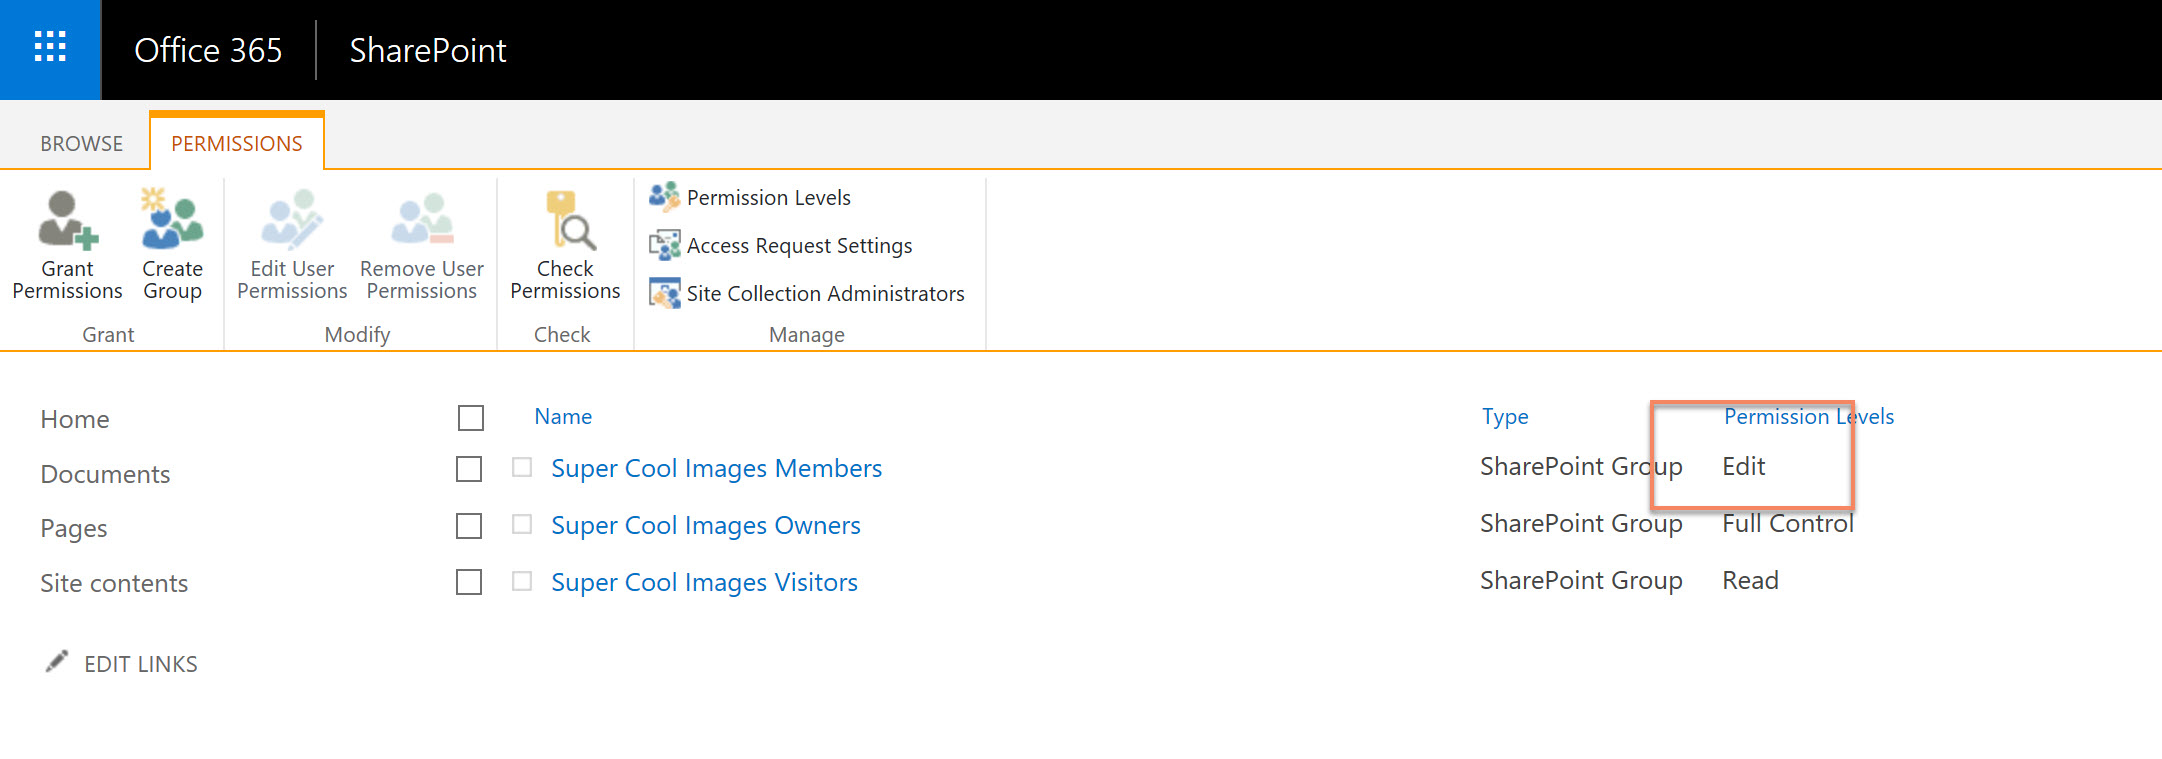Click the Edit User Permissions icon
This screenshot has width=2162, height=759.
click(x=292, y=219)
